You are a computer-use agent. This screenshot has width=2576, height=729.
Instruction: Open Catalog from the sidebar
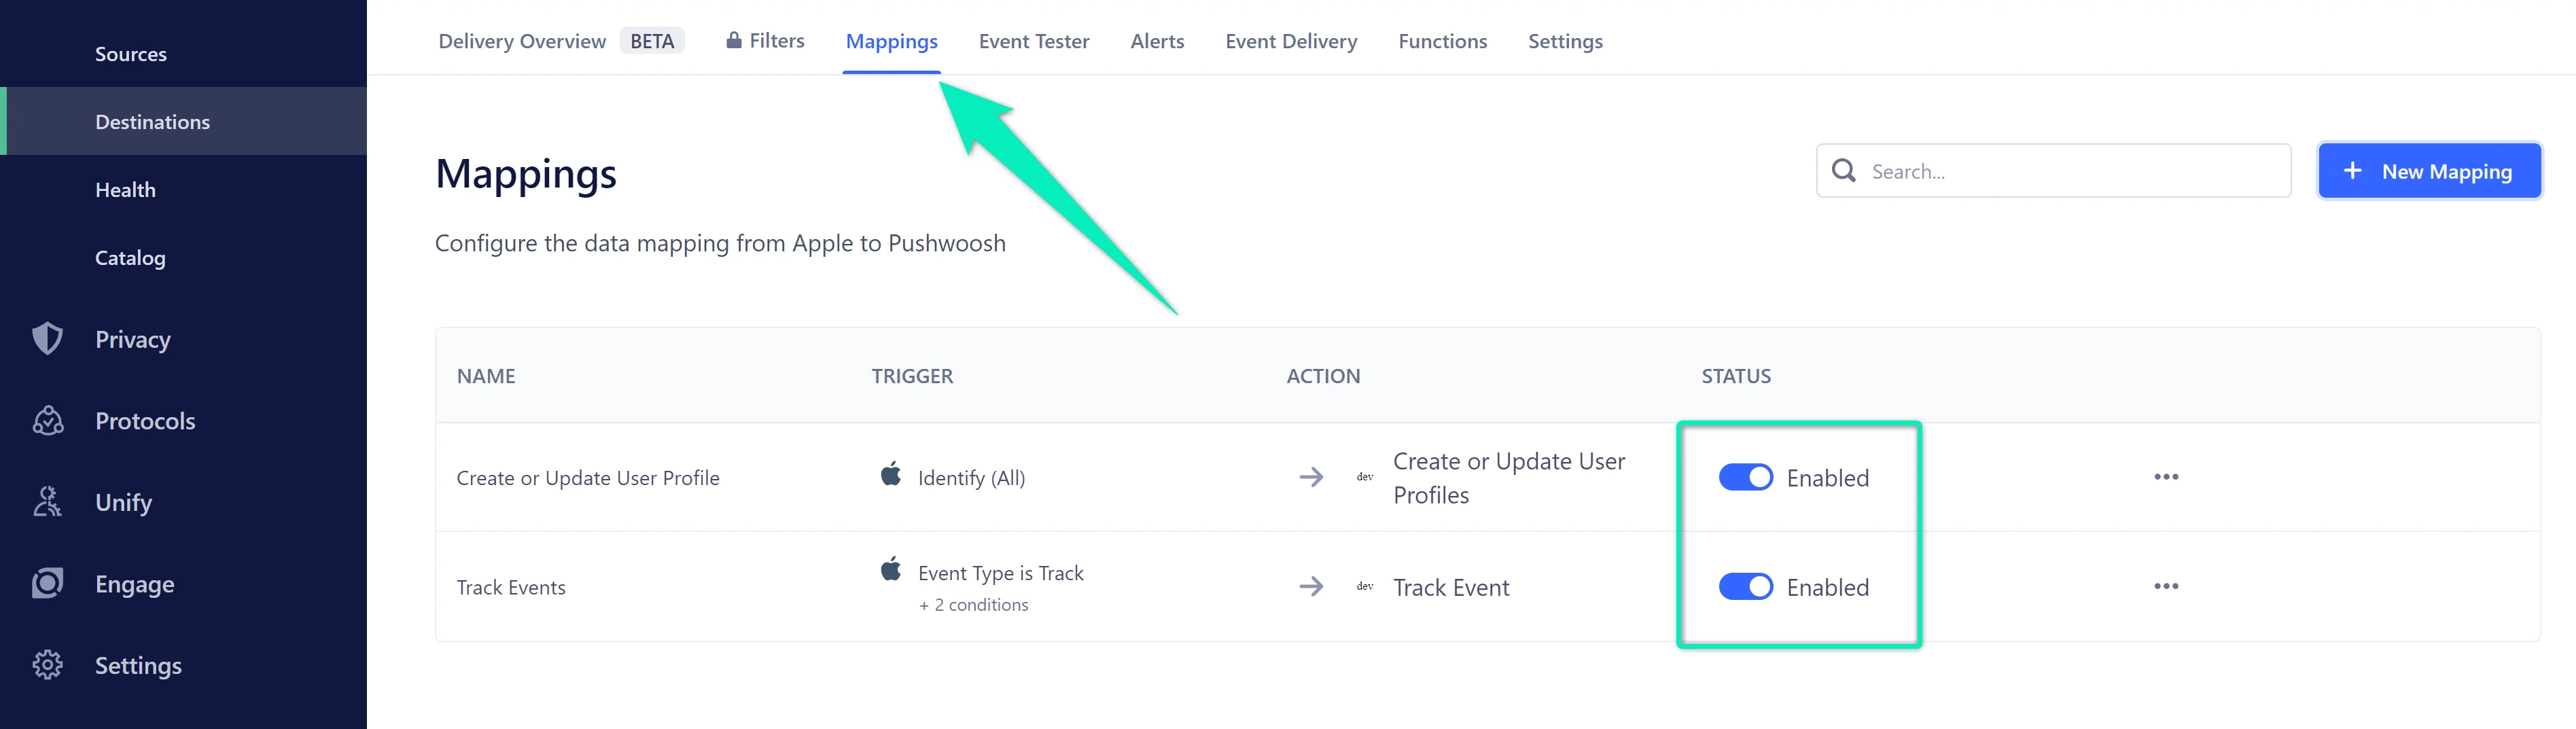pos(130,257)
